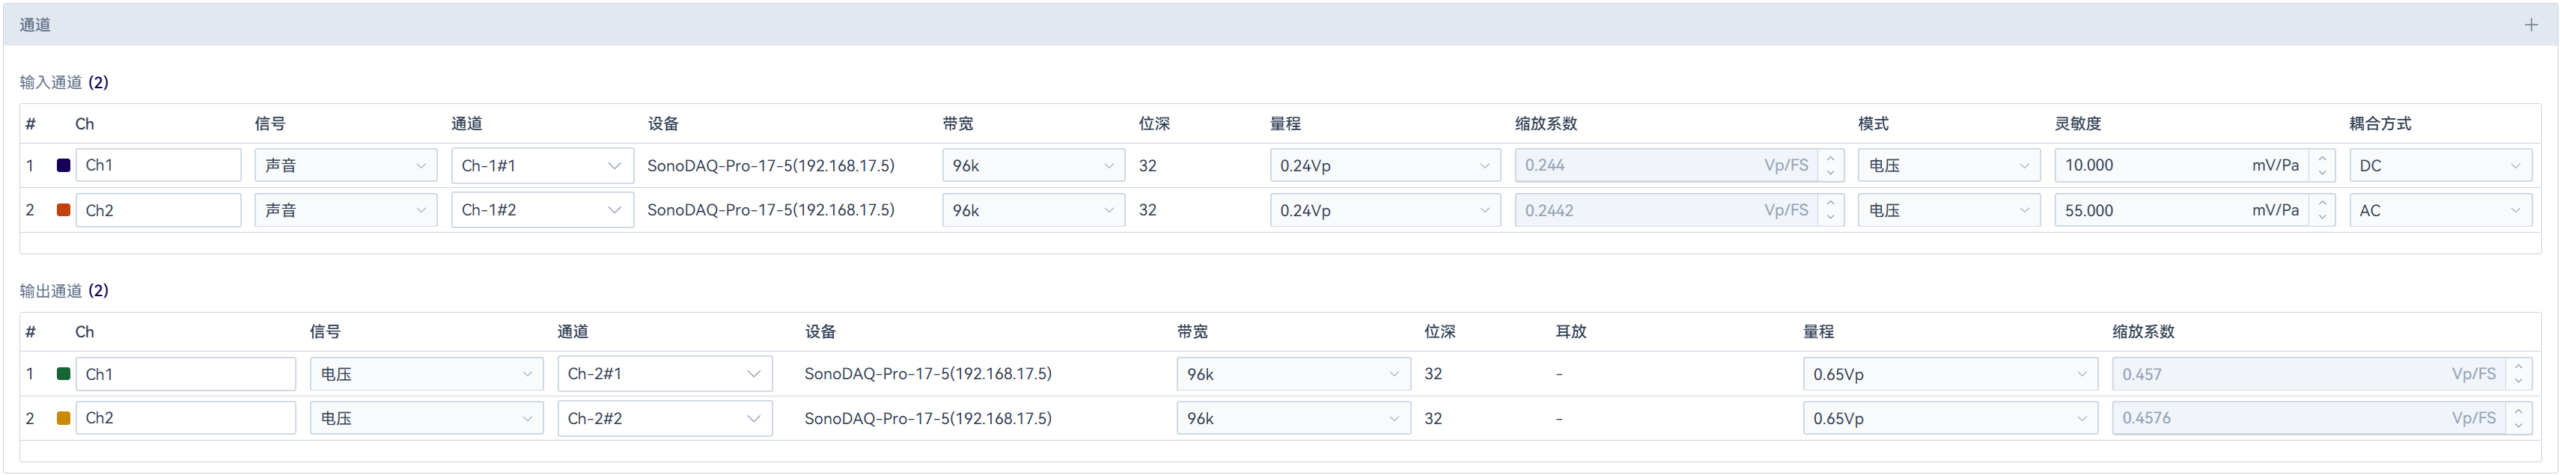Open the 0.24Vp range dropdown for input Ch2

pos(1384,210)
